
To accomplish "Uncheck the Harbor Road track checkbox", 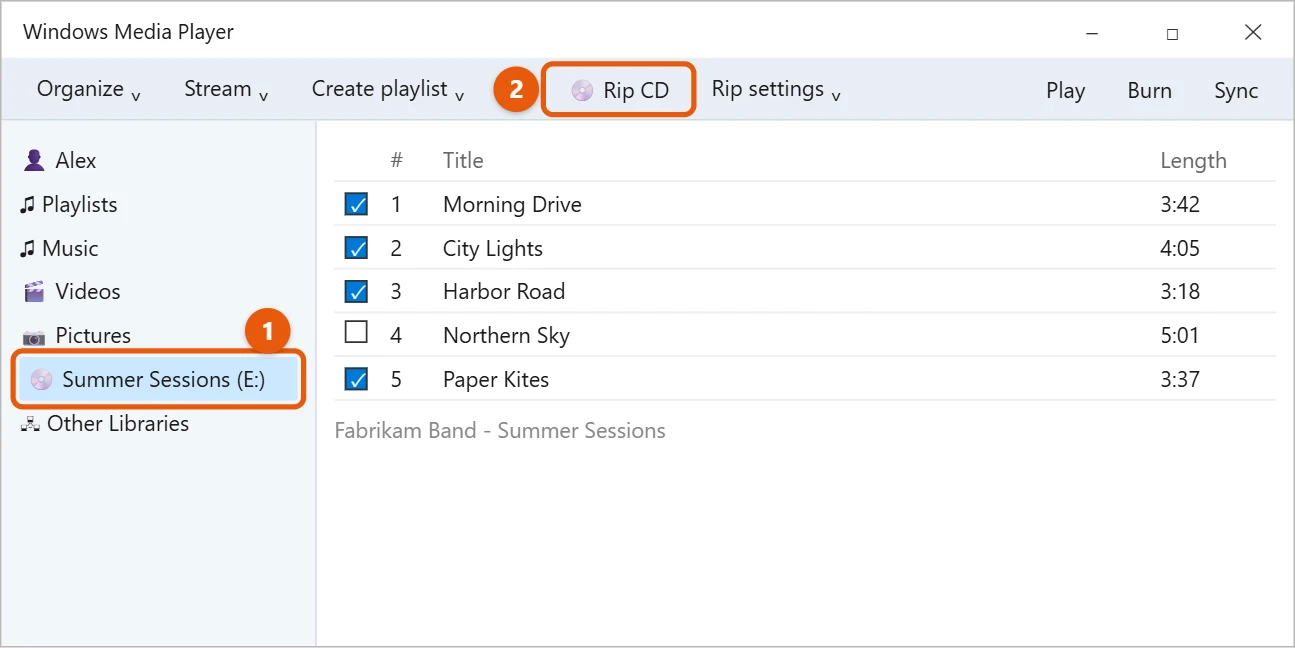I will click(356, 291).
